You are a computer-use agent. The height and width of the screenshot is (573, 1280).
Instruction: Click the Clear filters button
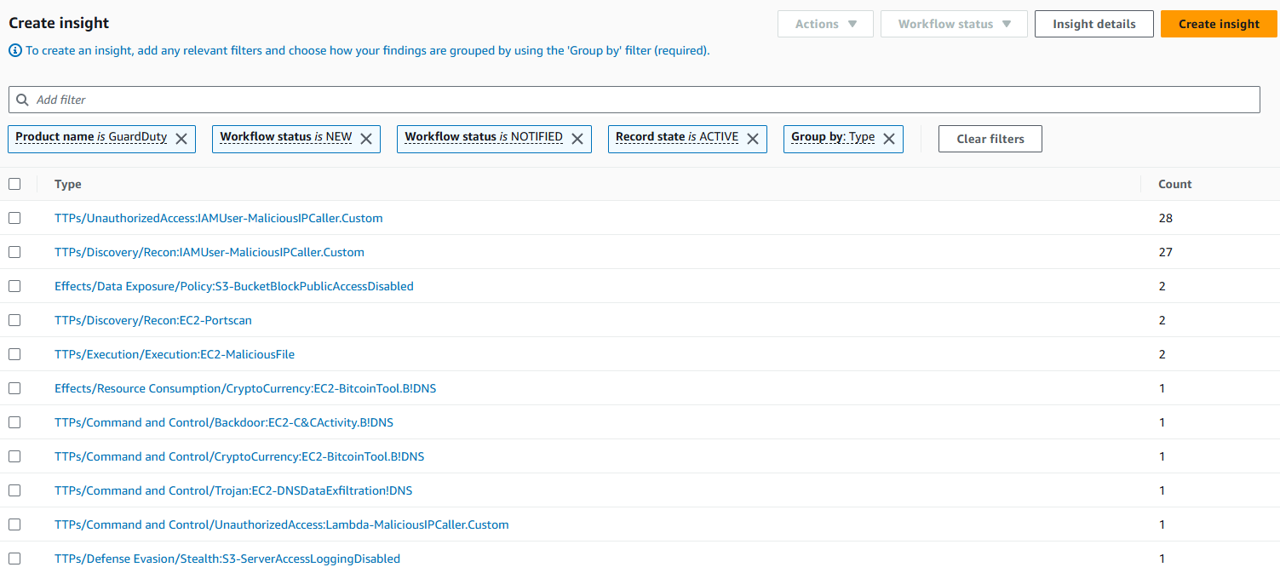tap(990, 139)
